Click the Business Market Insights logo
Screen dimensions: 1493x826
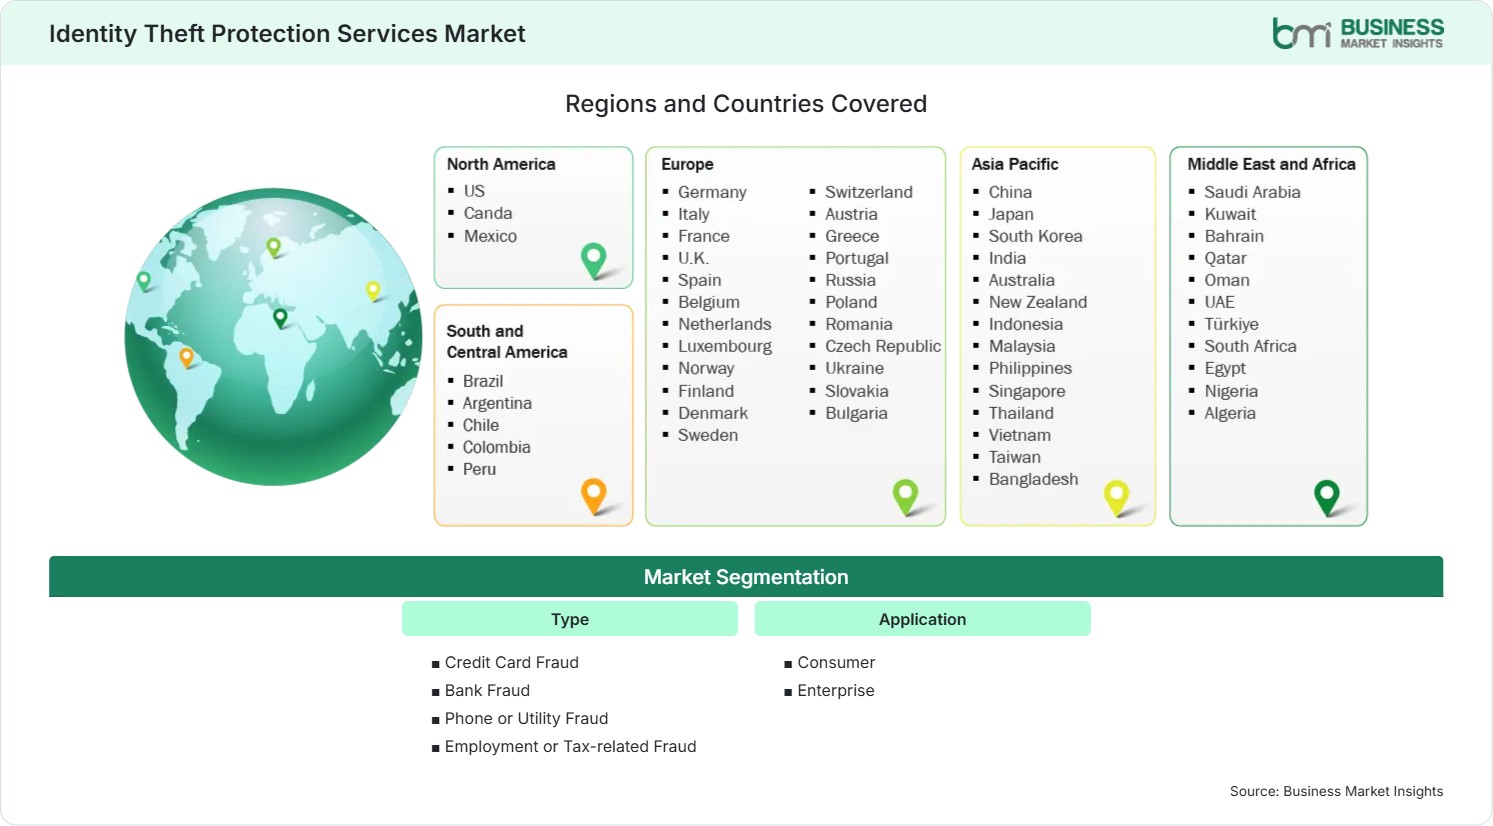click(x=1358, y=33)
